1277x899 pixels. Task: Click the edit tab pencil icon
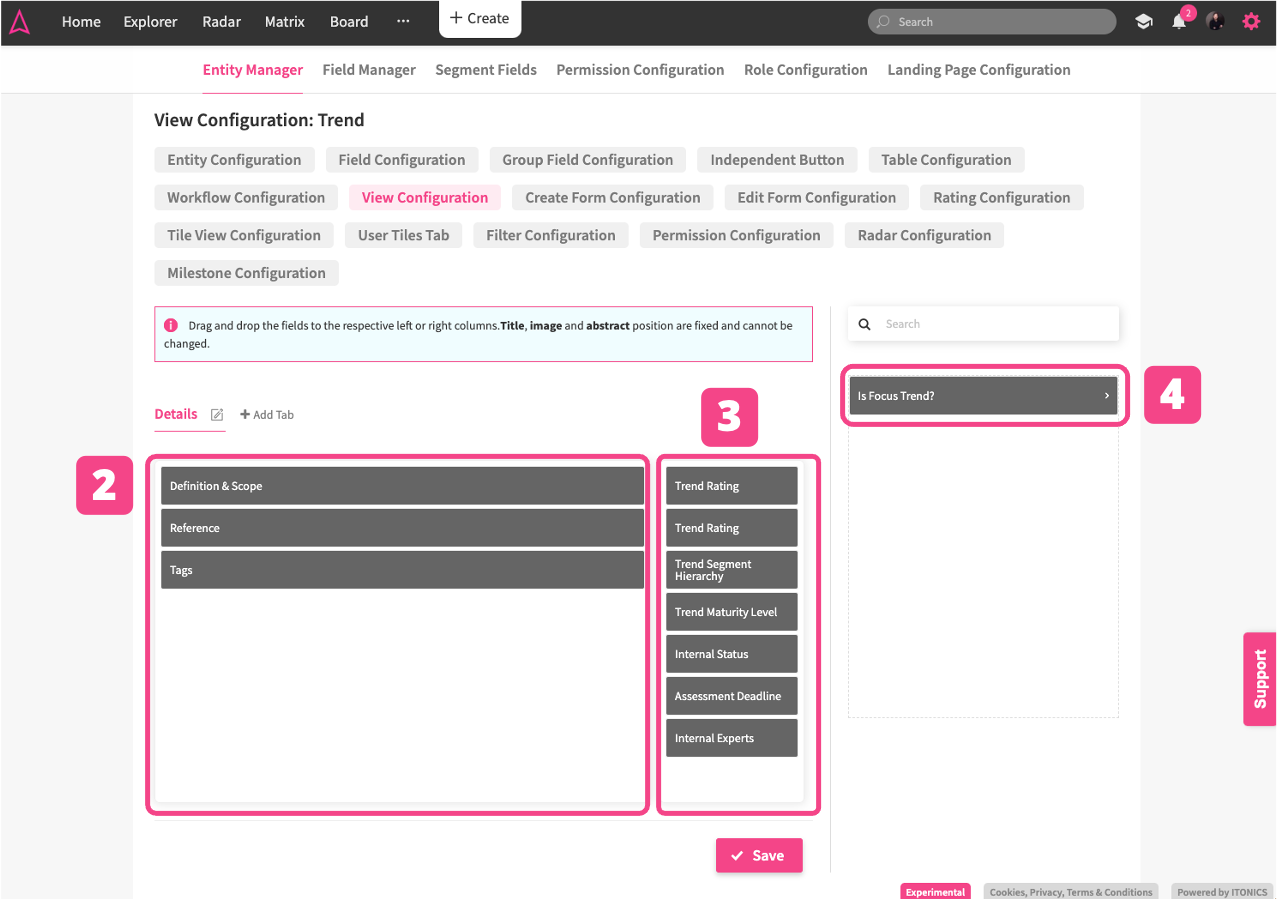coord(217,415)
